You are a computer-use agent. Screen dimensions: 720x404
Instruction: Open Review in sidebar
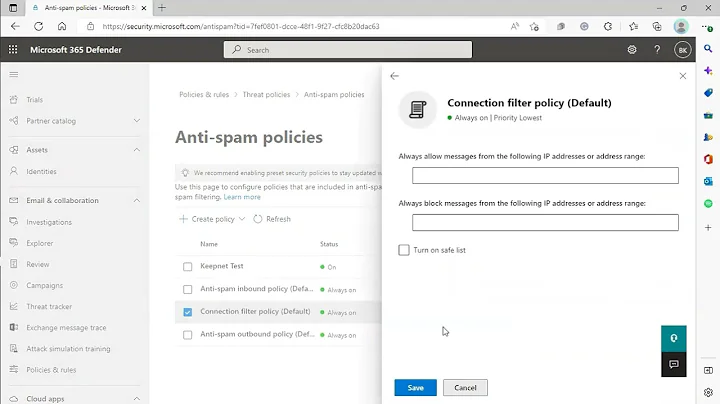pos(38,264)
